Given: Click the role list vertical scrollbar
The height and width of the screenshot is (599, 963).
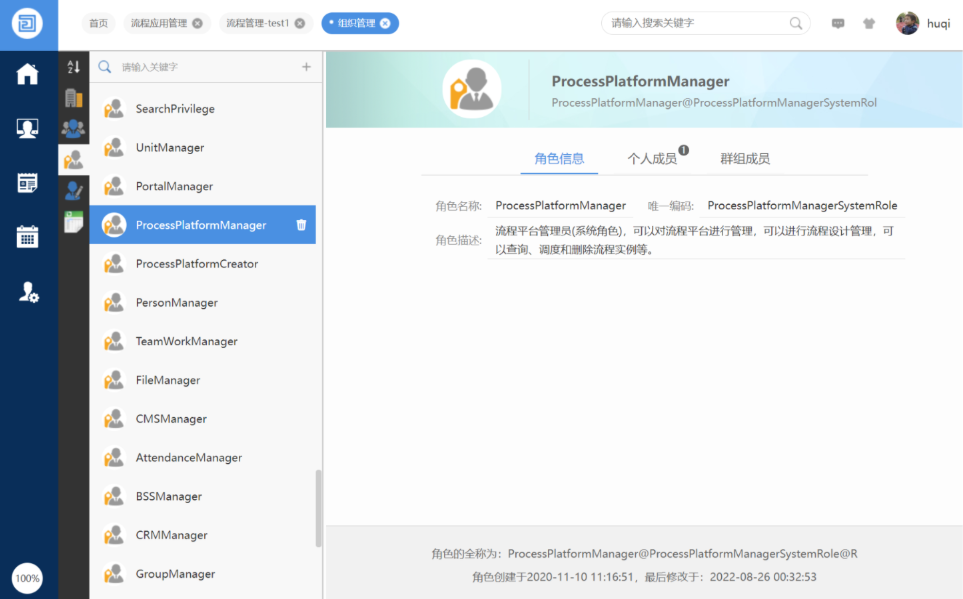Looking at the screenshot, I should [x=319, y=508].
